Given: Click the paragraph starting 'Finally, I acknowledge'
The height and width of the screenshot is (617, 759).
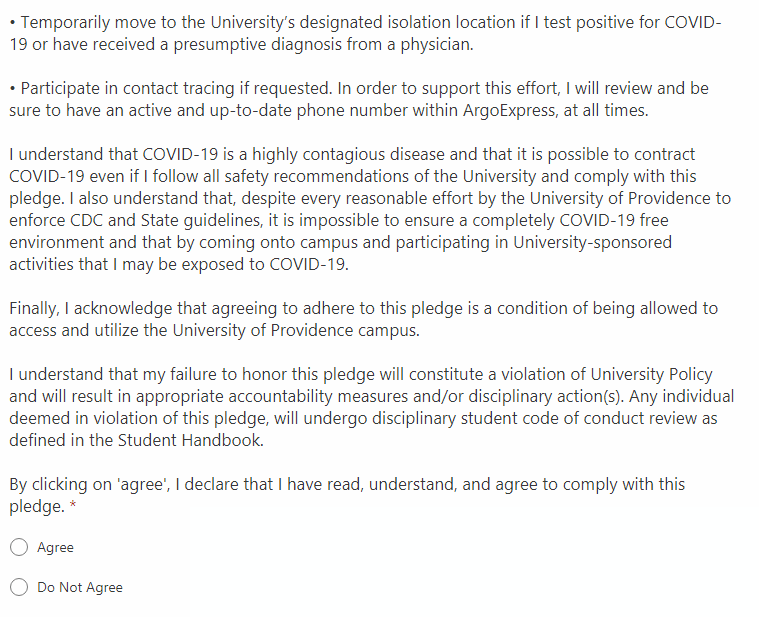Looking at the screenshot, I should (363, 319).
